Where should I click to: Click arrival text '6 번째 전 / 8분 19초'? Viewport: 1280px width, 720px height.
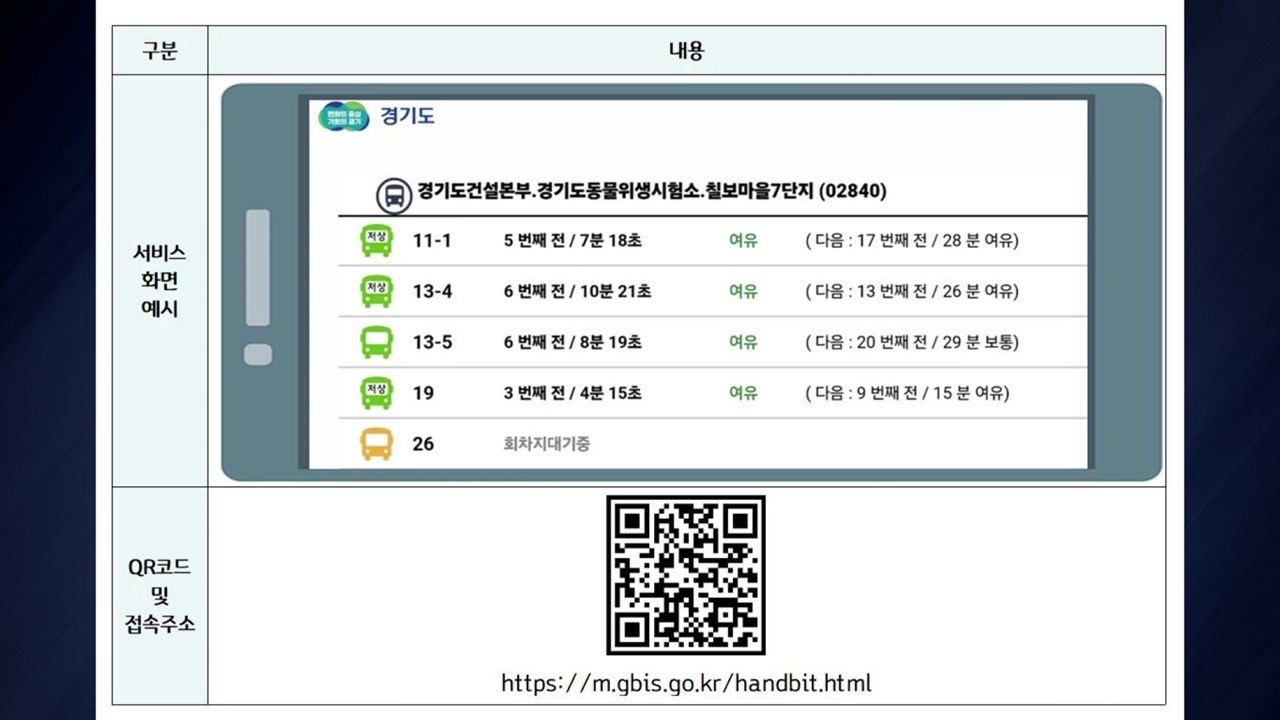(572, 342)
